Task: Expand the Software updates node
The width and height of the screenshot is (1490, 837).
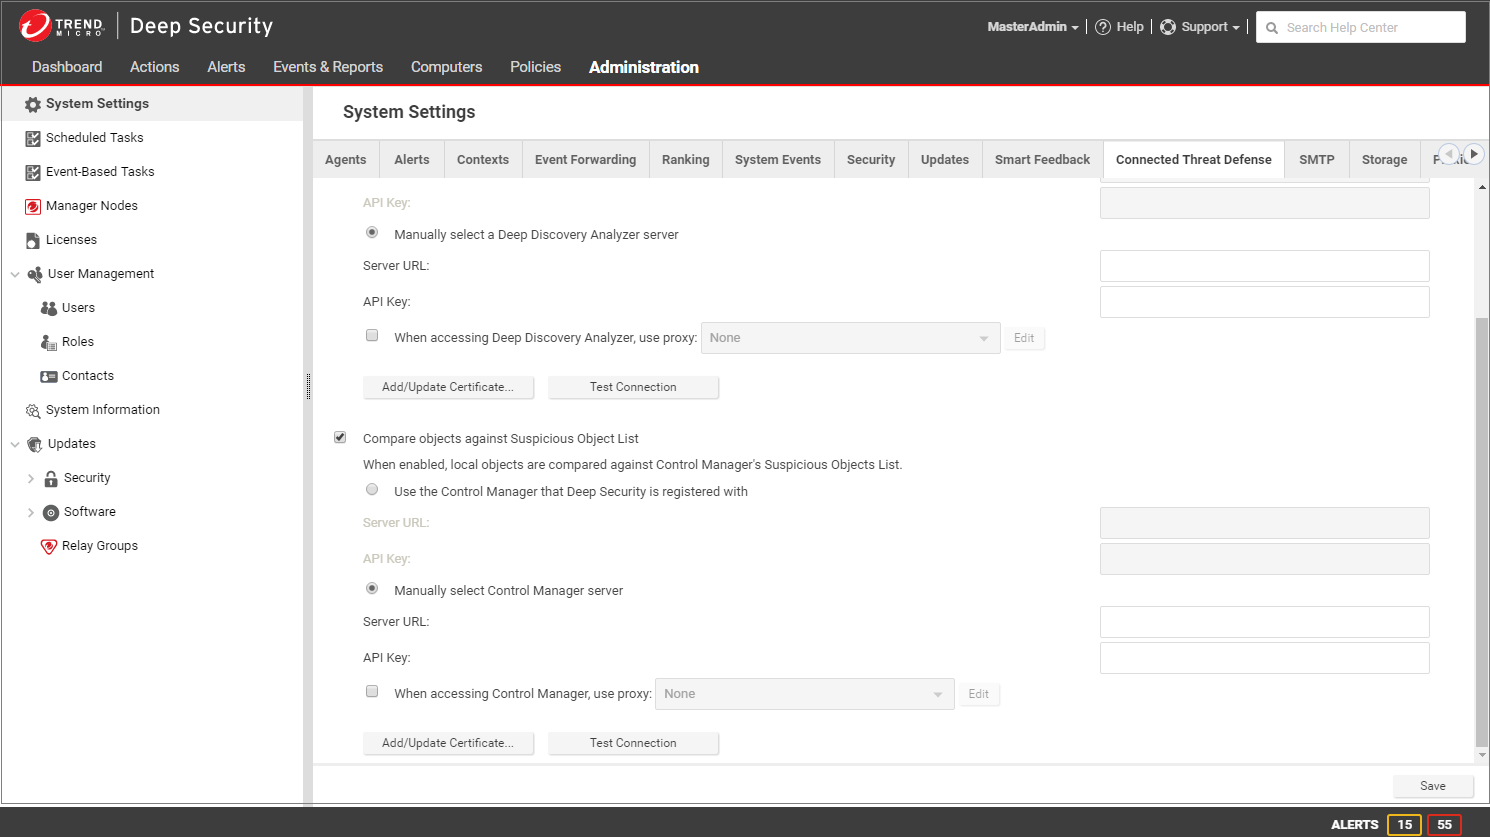Action: pyautogui.click(x=31, y=512)
